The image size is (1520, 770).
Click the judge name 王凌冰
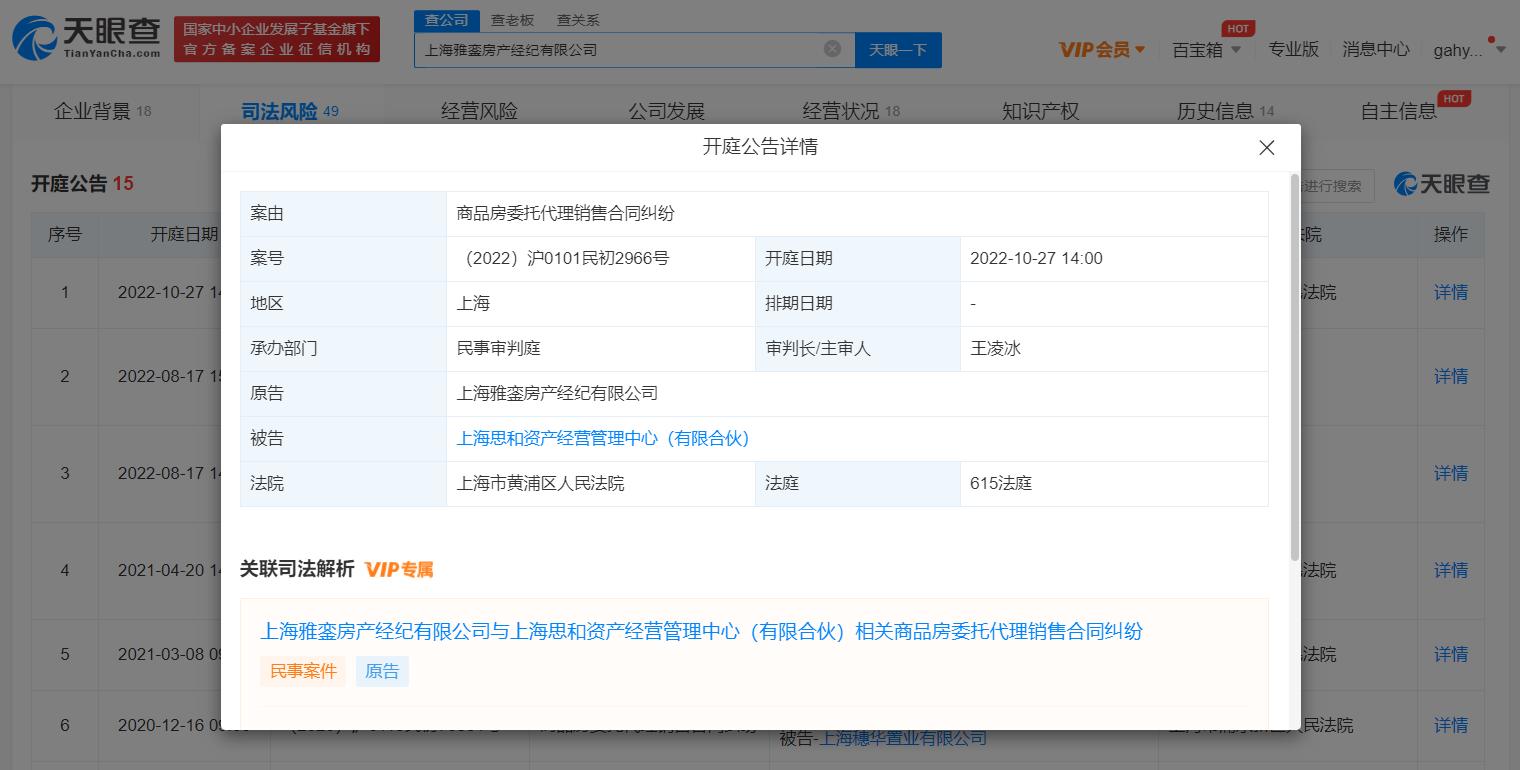click(x=995, y=348)
